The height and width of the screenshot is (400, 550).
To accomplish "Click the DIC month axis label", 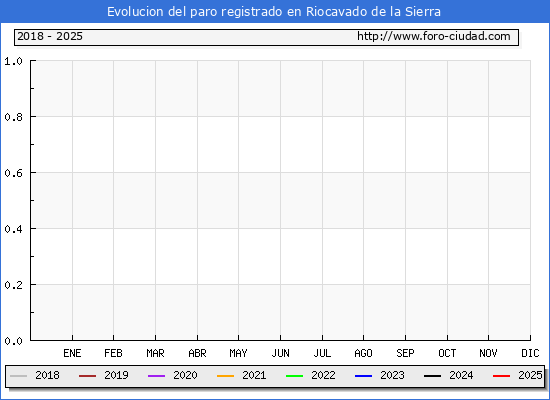I will 530,353.
